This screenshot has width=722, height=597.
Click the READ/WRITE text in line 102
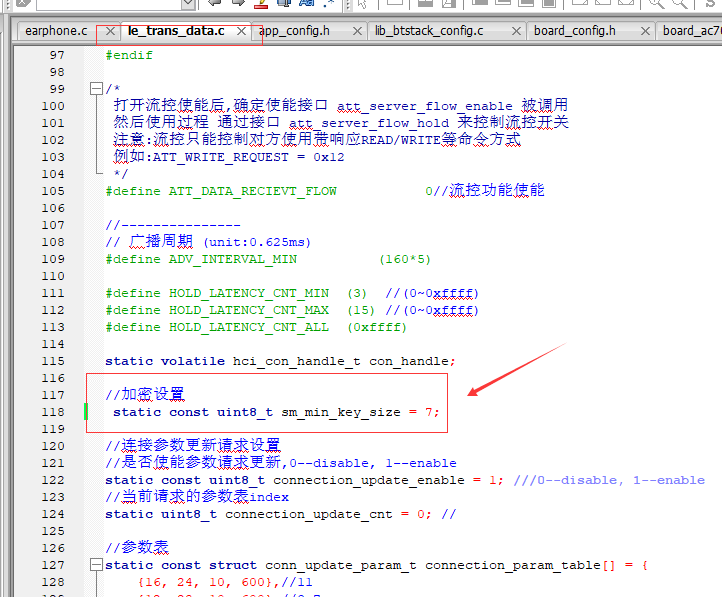401,140
